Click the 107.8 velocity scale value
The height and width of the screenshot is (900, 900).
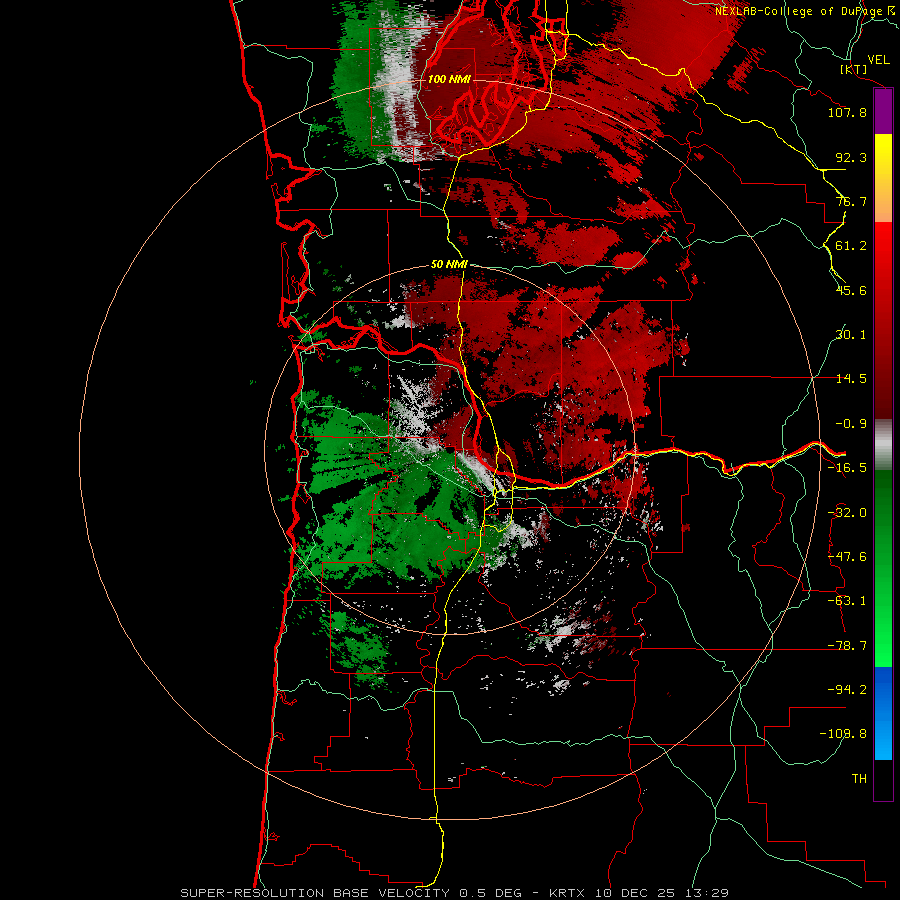847,112
